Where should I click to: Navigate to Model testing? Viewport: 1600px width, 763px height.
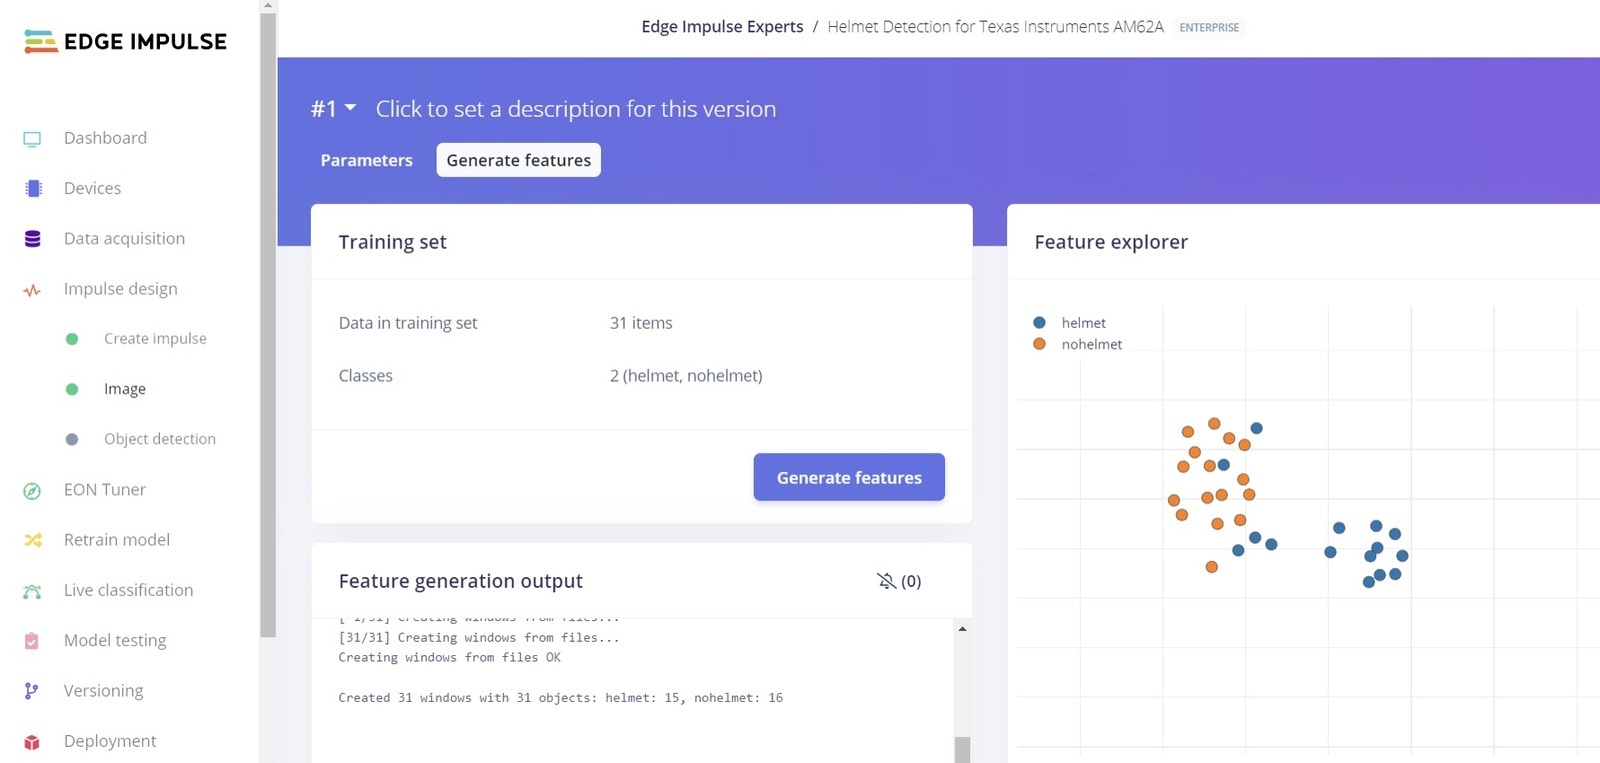pos(115,640)
